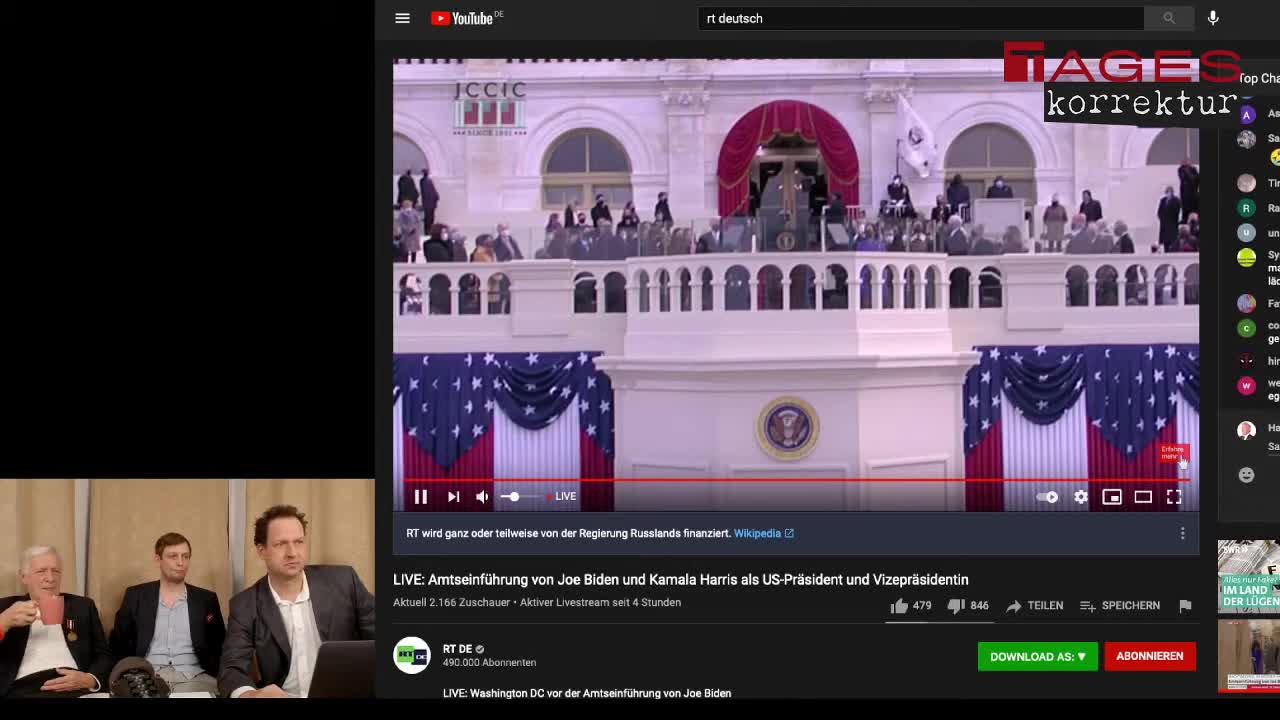Click the 'Erfahre mehr' info card

1173,453
